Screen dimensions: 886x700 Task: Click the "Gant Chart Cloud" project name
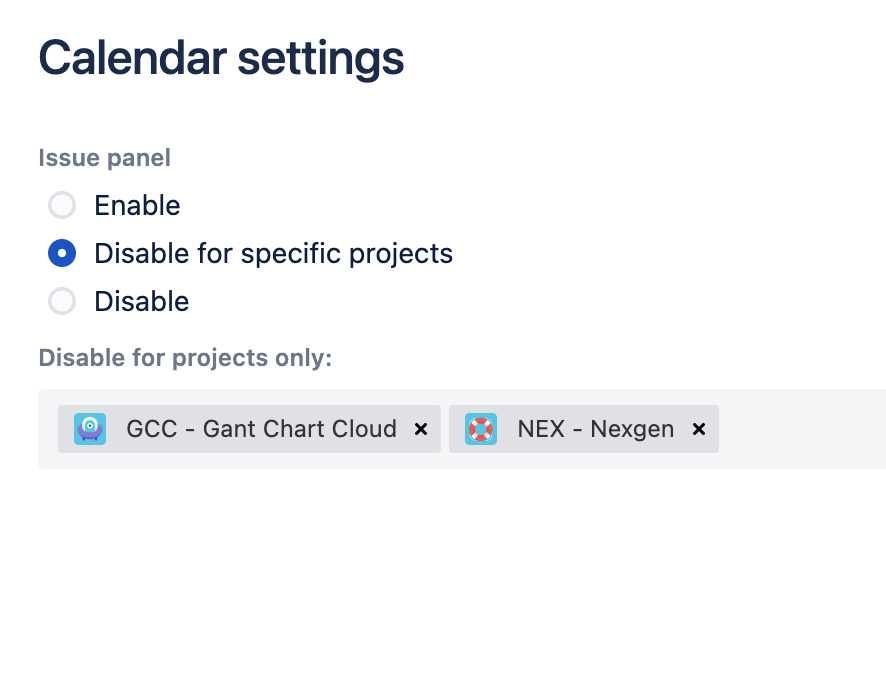pyautogui.click(x=300, y=429)
